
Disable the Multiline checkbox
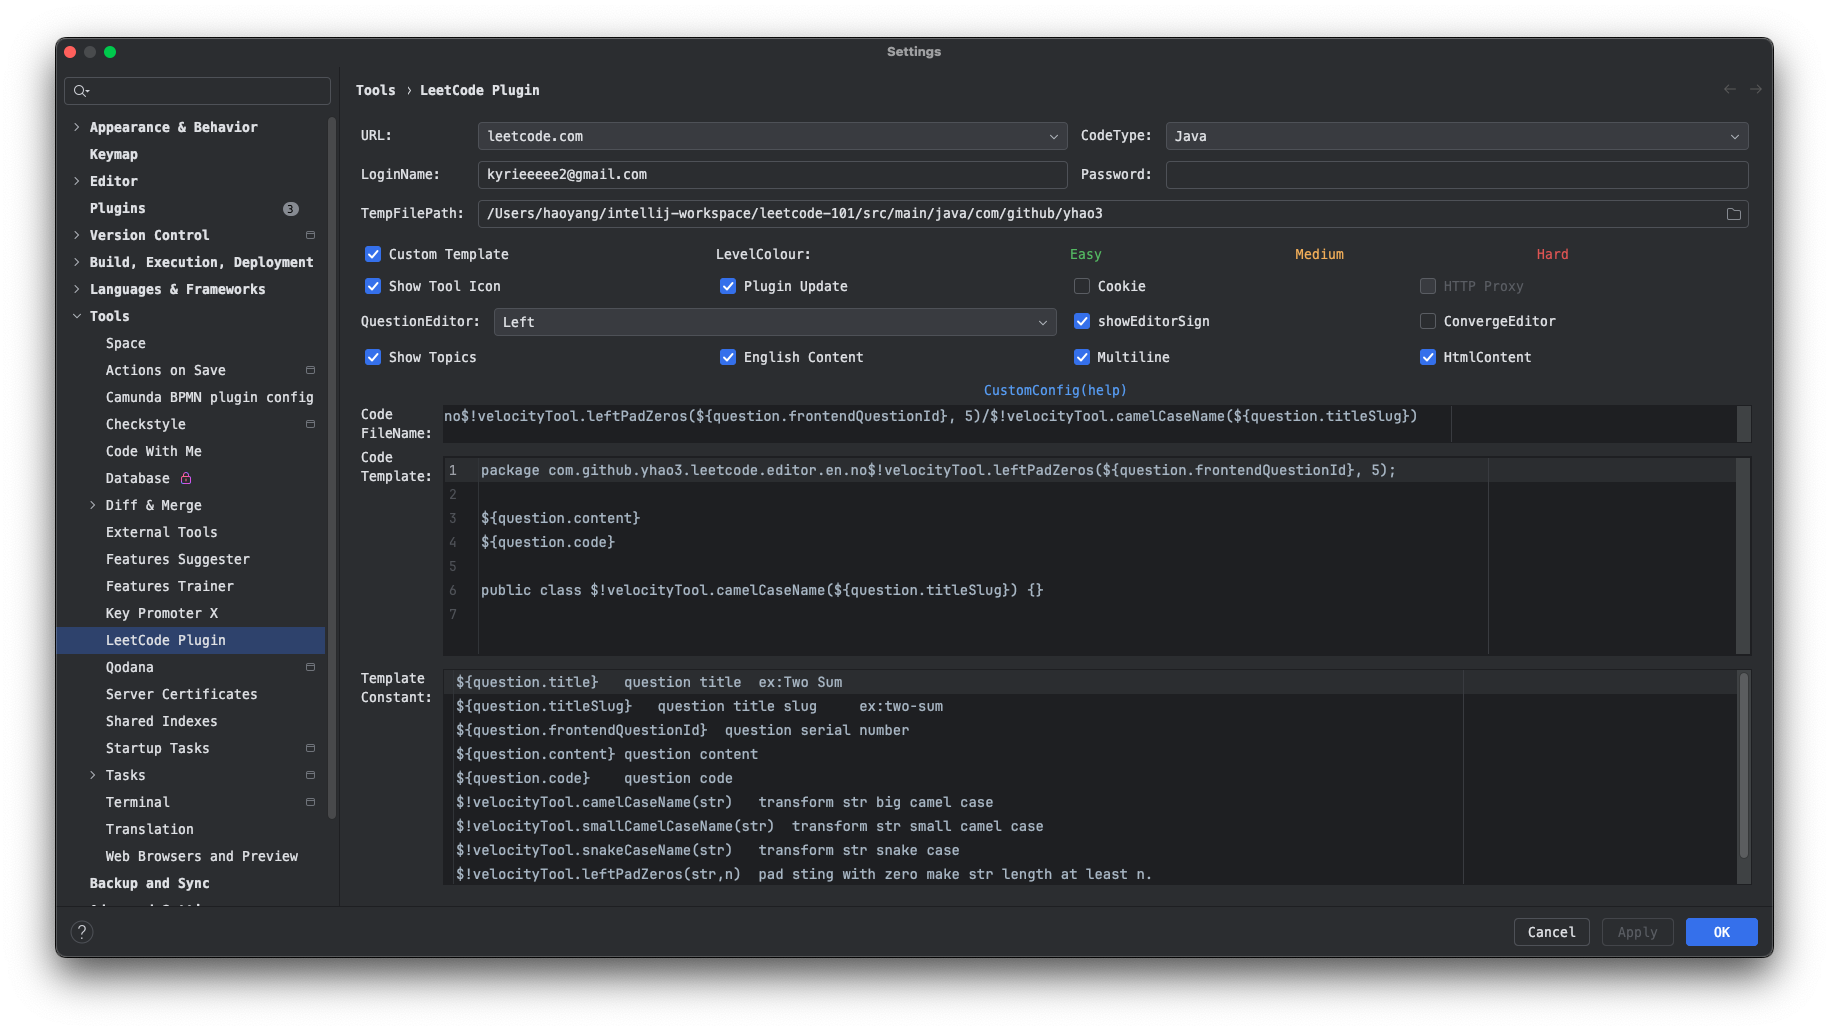[1082, 357]
